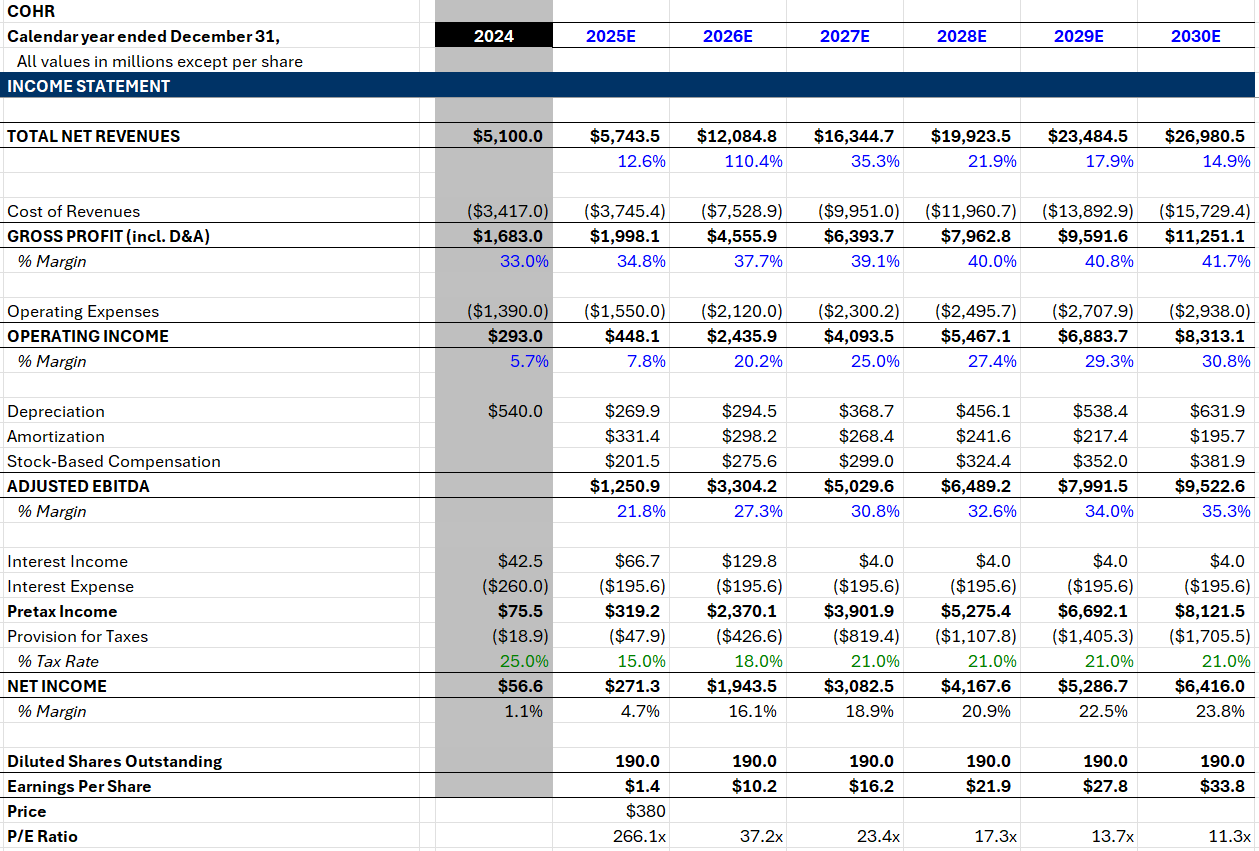Screen dimensions: 1259x851
Task: Click 2029E EBITDA margin 34.0%
Action: pos(1109,511)
